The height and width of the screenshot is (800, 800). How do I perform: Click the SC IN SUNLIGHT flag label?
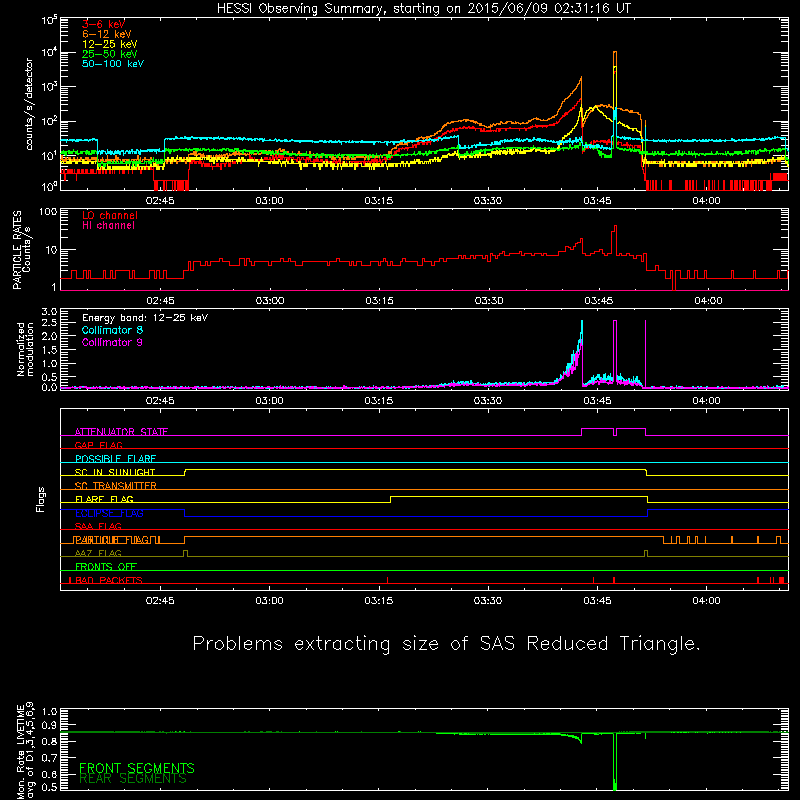(x=115, y=472)
